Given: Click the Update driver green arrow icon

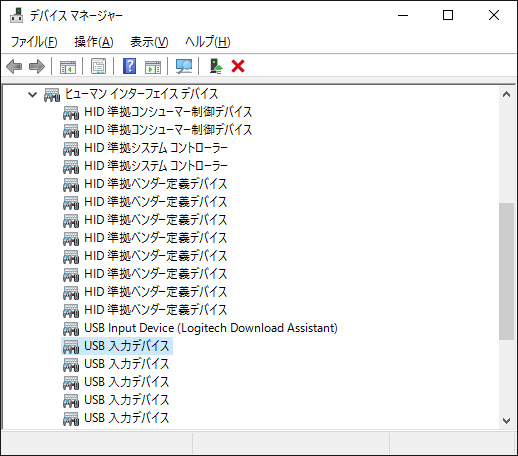Looking at the screenshot, I should coord(216,66).
